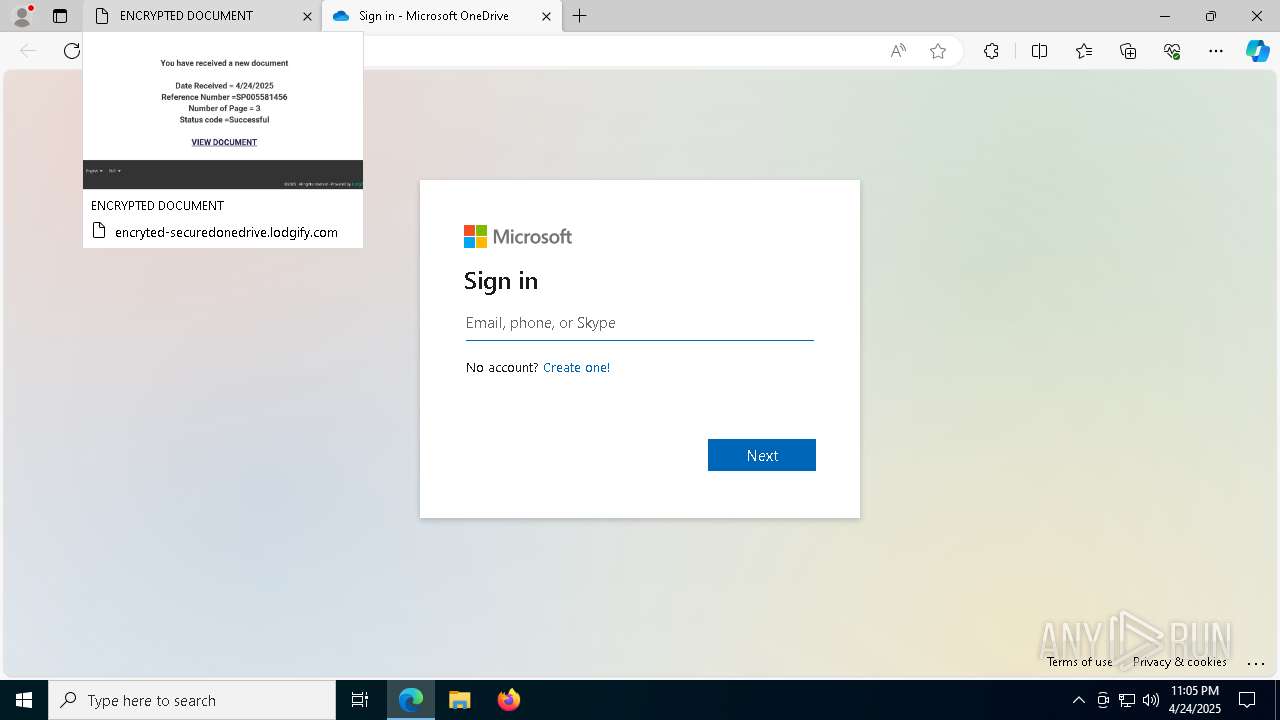Restore down the Edge window

(x=1211, y=16)
